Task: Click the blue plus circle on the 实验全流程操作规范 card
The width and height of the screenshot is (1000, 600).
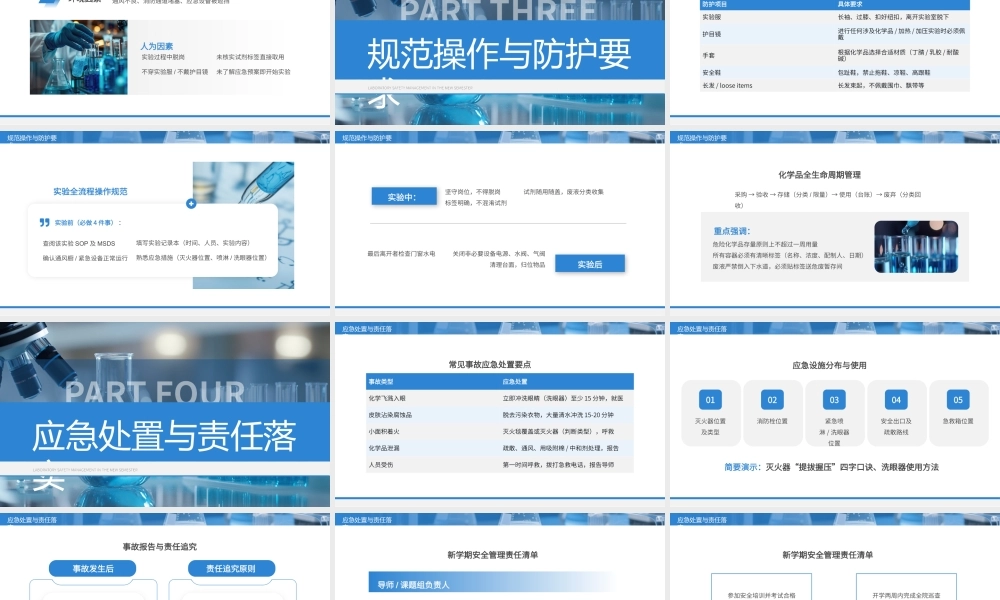Action: click(191, 204)
